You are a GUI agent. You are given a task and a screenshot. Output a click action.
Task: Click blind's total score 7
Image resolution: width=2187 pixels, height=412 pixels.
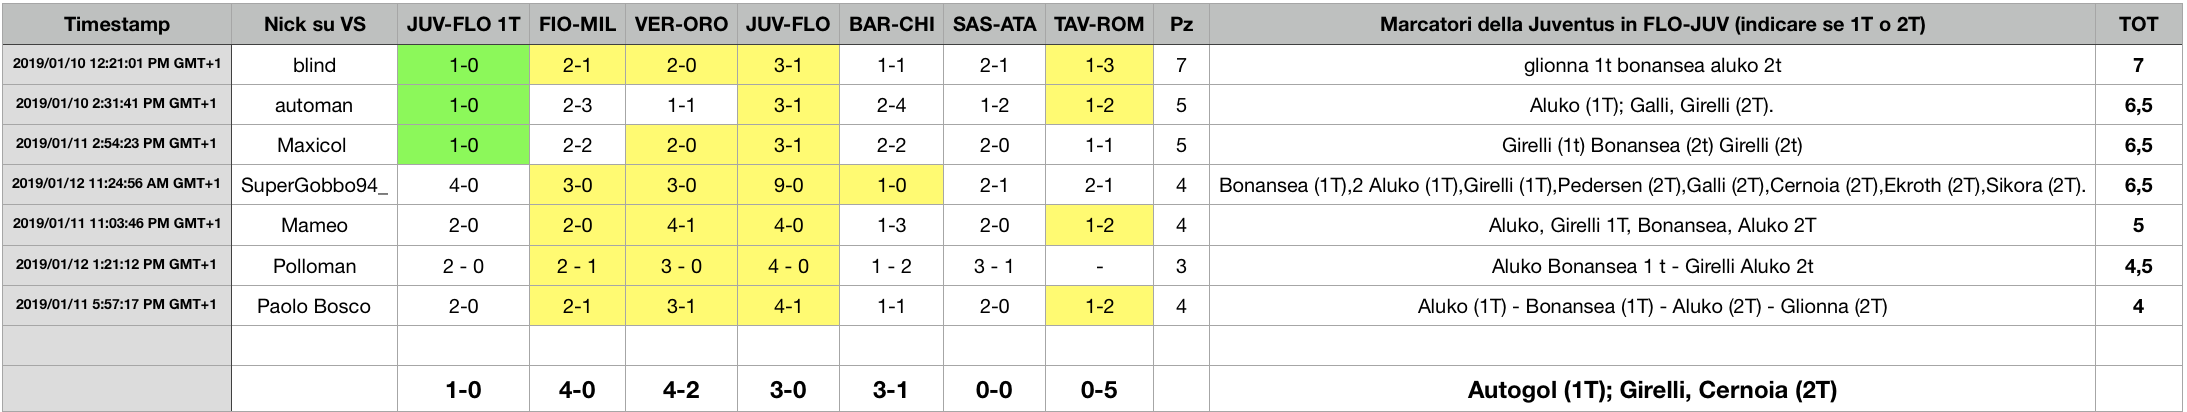tap(2138, 65)
